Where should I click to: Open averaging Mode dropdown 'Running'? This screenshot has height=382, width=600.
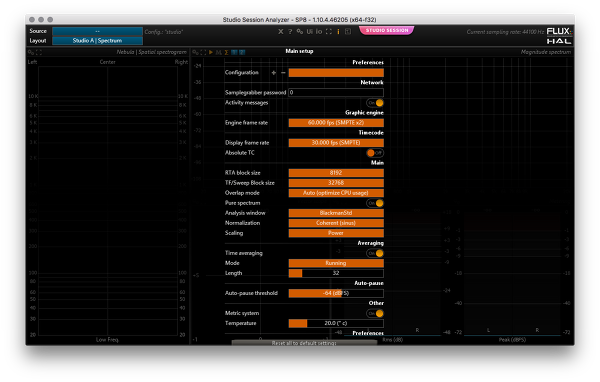[x=336, y=263]
